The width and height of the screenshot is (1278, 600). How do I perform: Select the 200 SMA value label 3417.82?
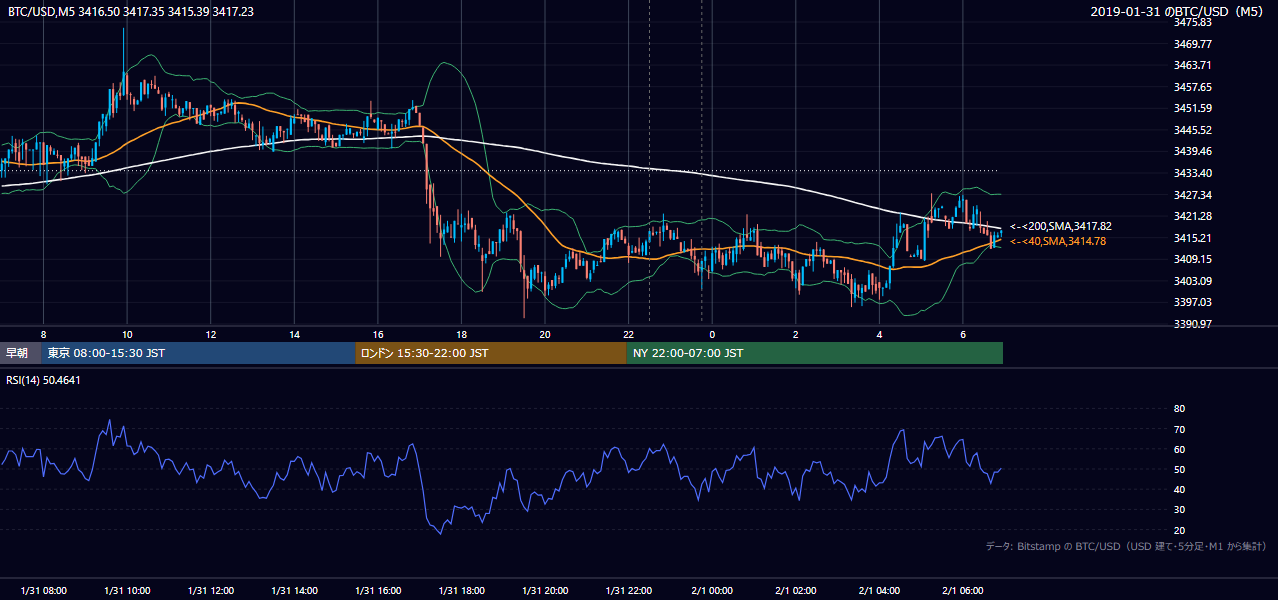point(1061,227)
